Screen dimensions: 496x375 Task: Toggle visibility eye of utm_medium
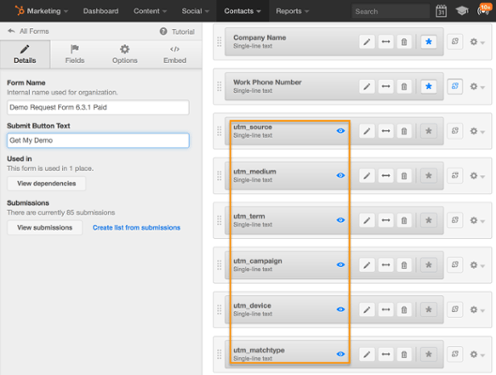[340, 175]
